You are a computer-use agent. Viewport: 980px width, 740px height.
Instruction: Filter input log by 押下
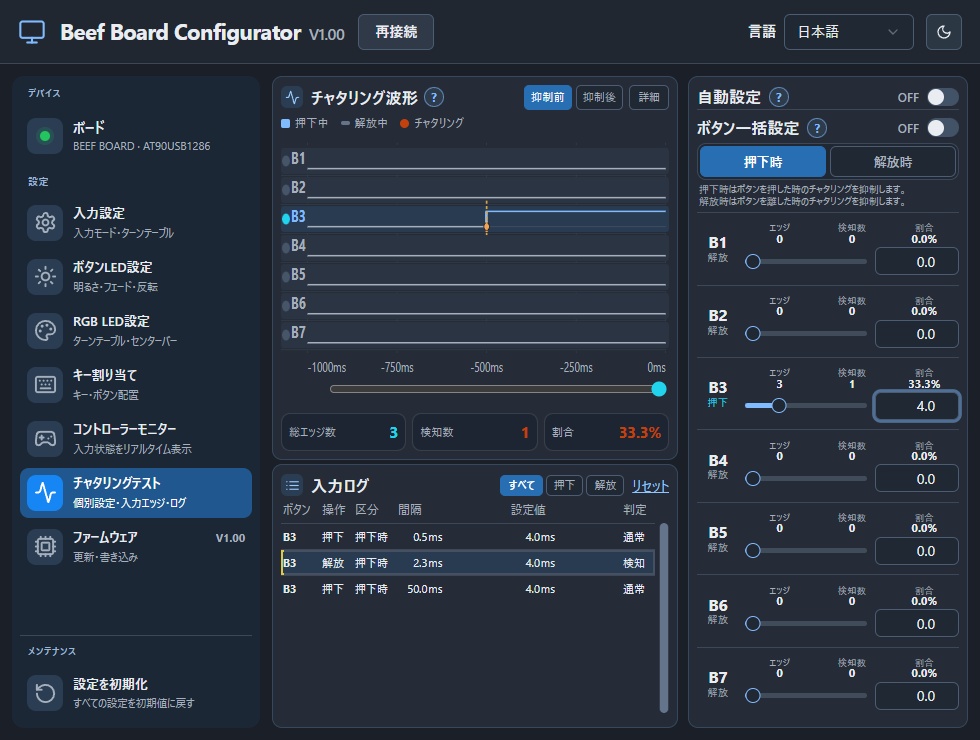[564, 486]
